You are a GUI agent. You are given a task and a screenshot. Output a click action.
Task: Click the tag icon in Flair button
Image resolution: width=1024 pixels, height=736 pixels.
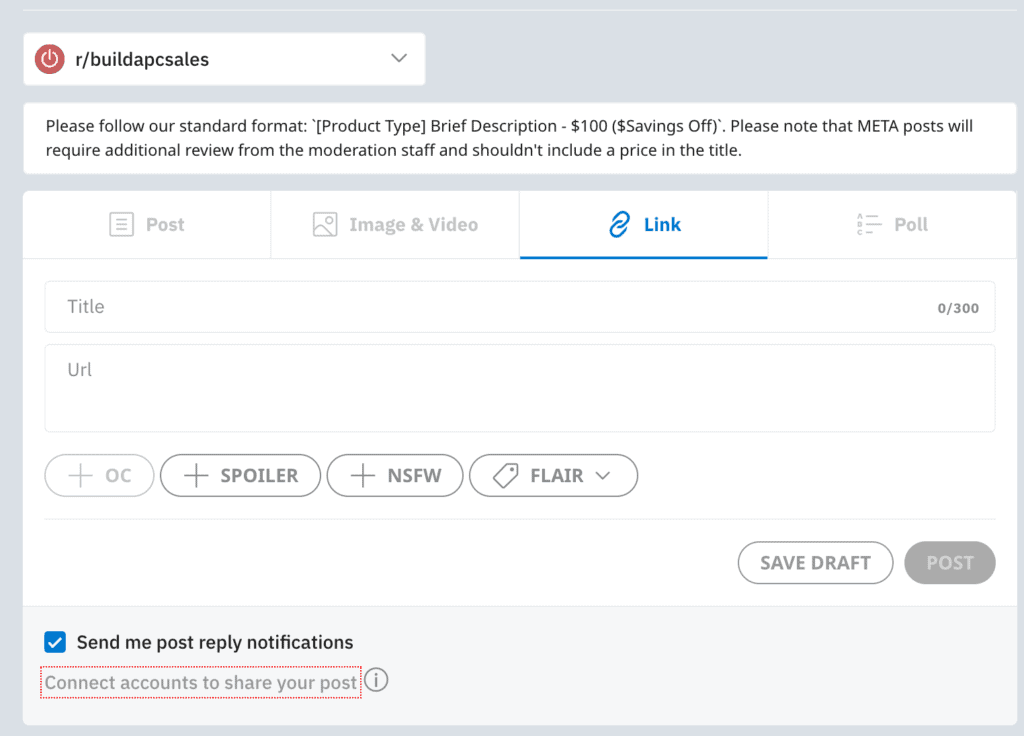click(x=506, y=476)
